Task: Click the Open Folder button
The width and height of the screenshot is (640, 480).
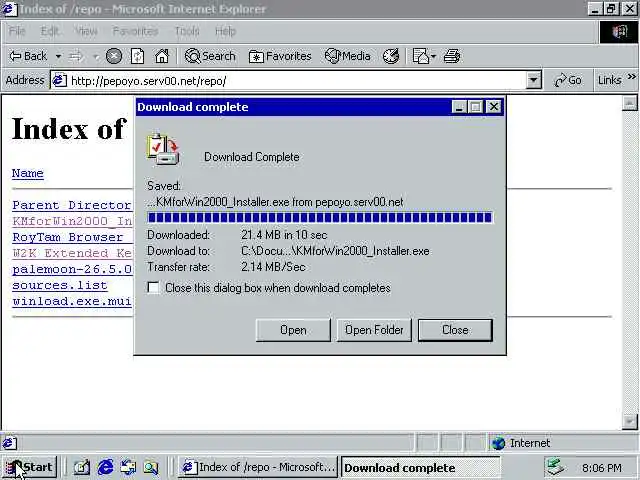Action: coord(374,330)
